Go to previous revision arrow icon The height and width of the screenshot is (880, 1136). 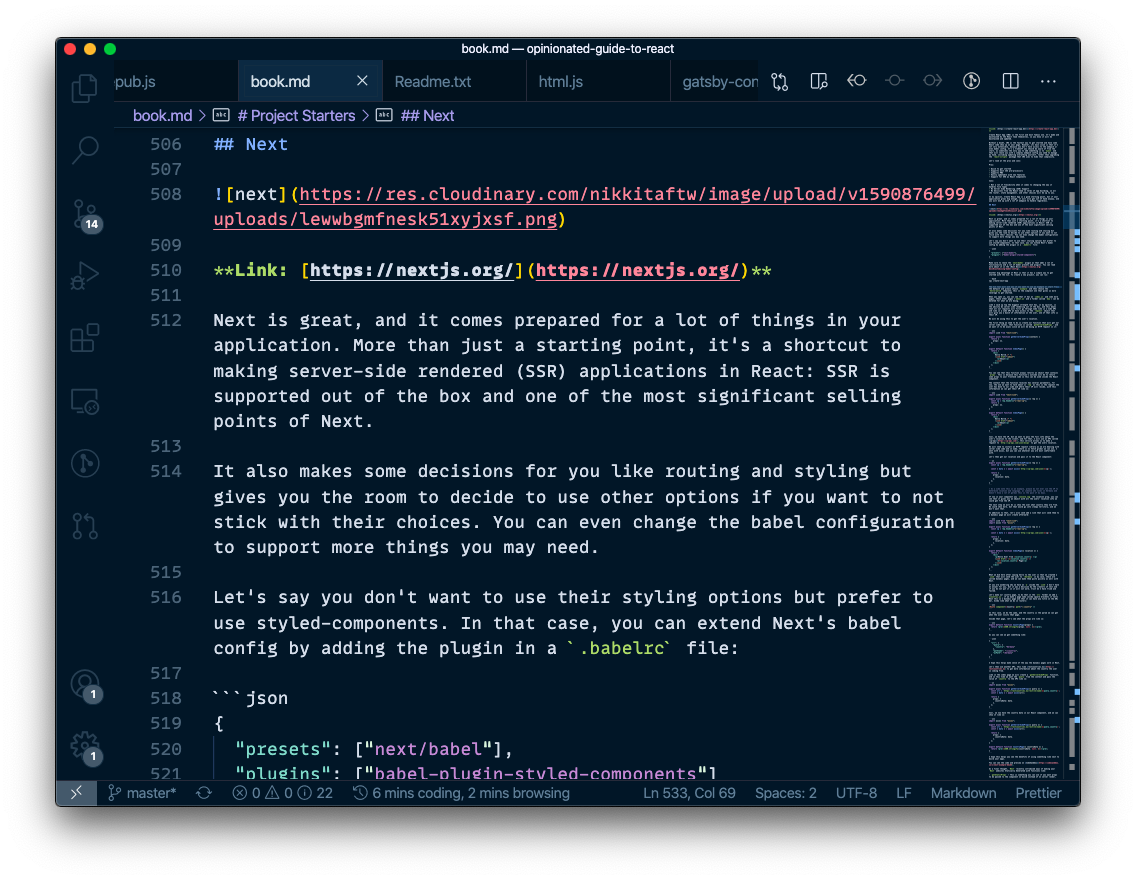tap(857, 80)
